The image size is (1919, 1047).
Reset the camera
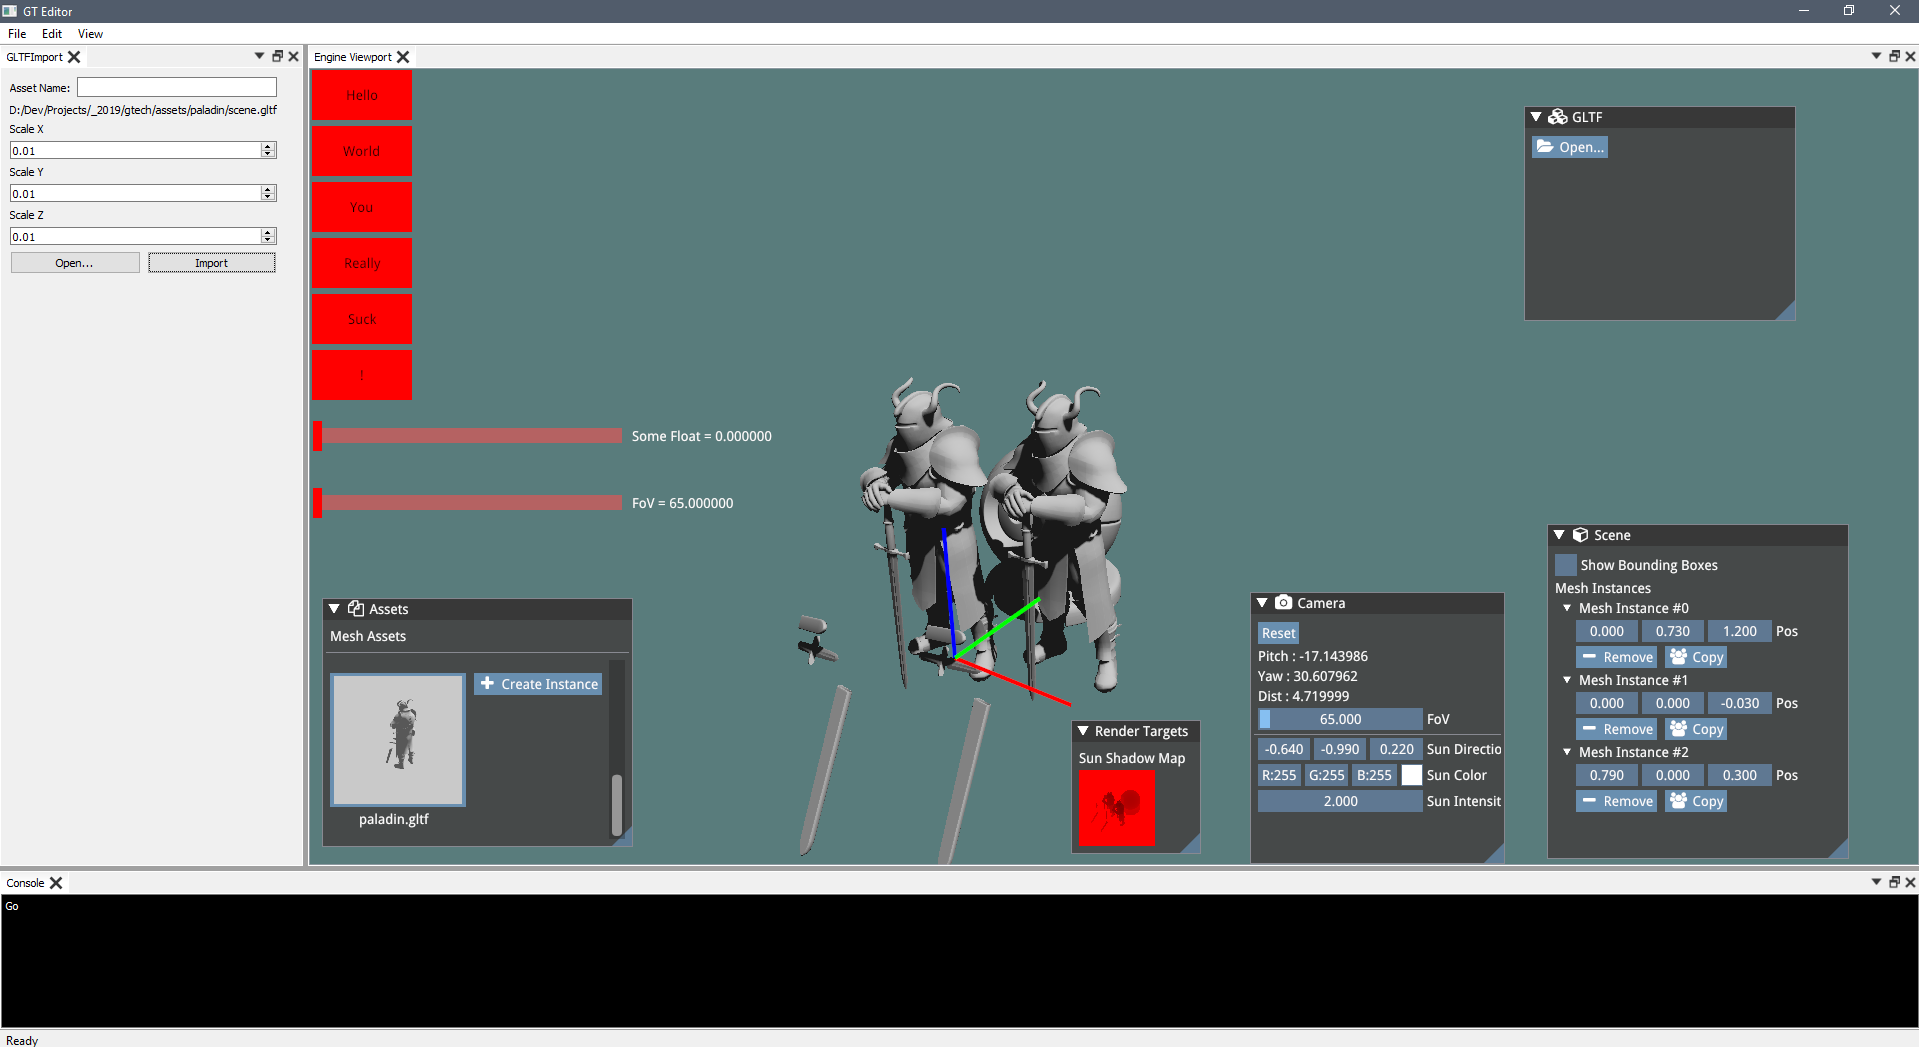coord(1278,633)
